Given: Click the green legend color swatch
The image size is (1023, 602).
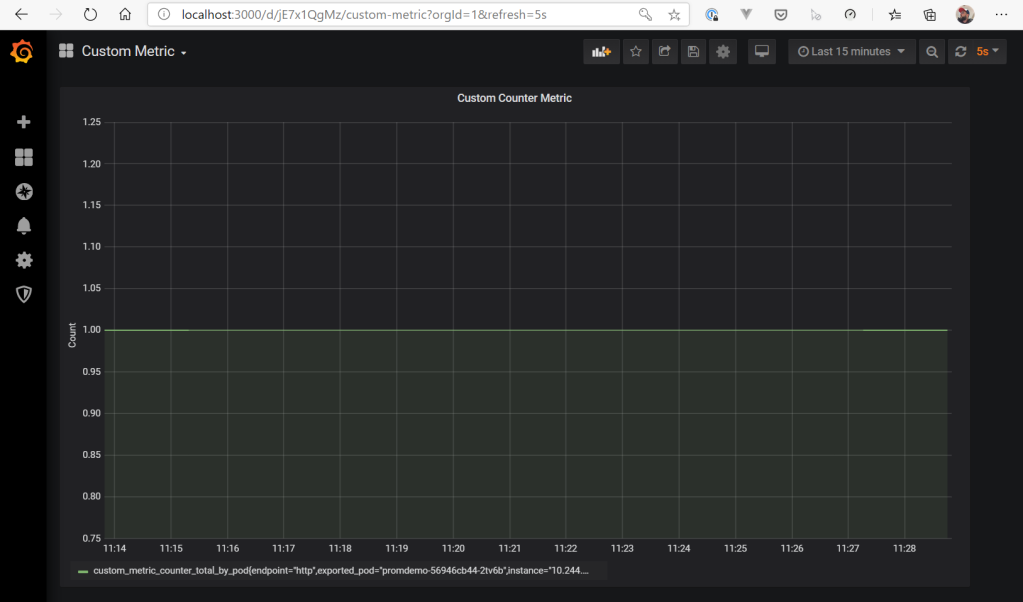Looking at the screenshot, I should click(x=83, y=572).
